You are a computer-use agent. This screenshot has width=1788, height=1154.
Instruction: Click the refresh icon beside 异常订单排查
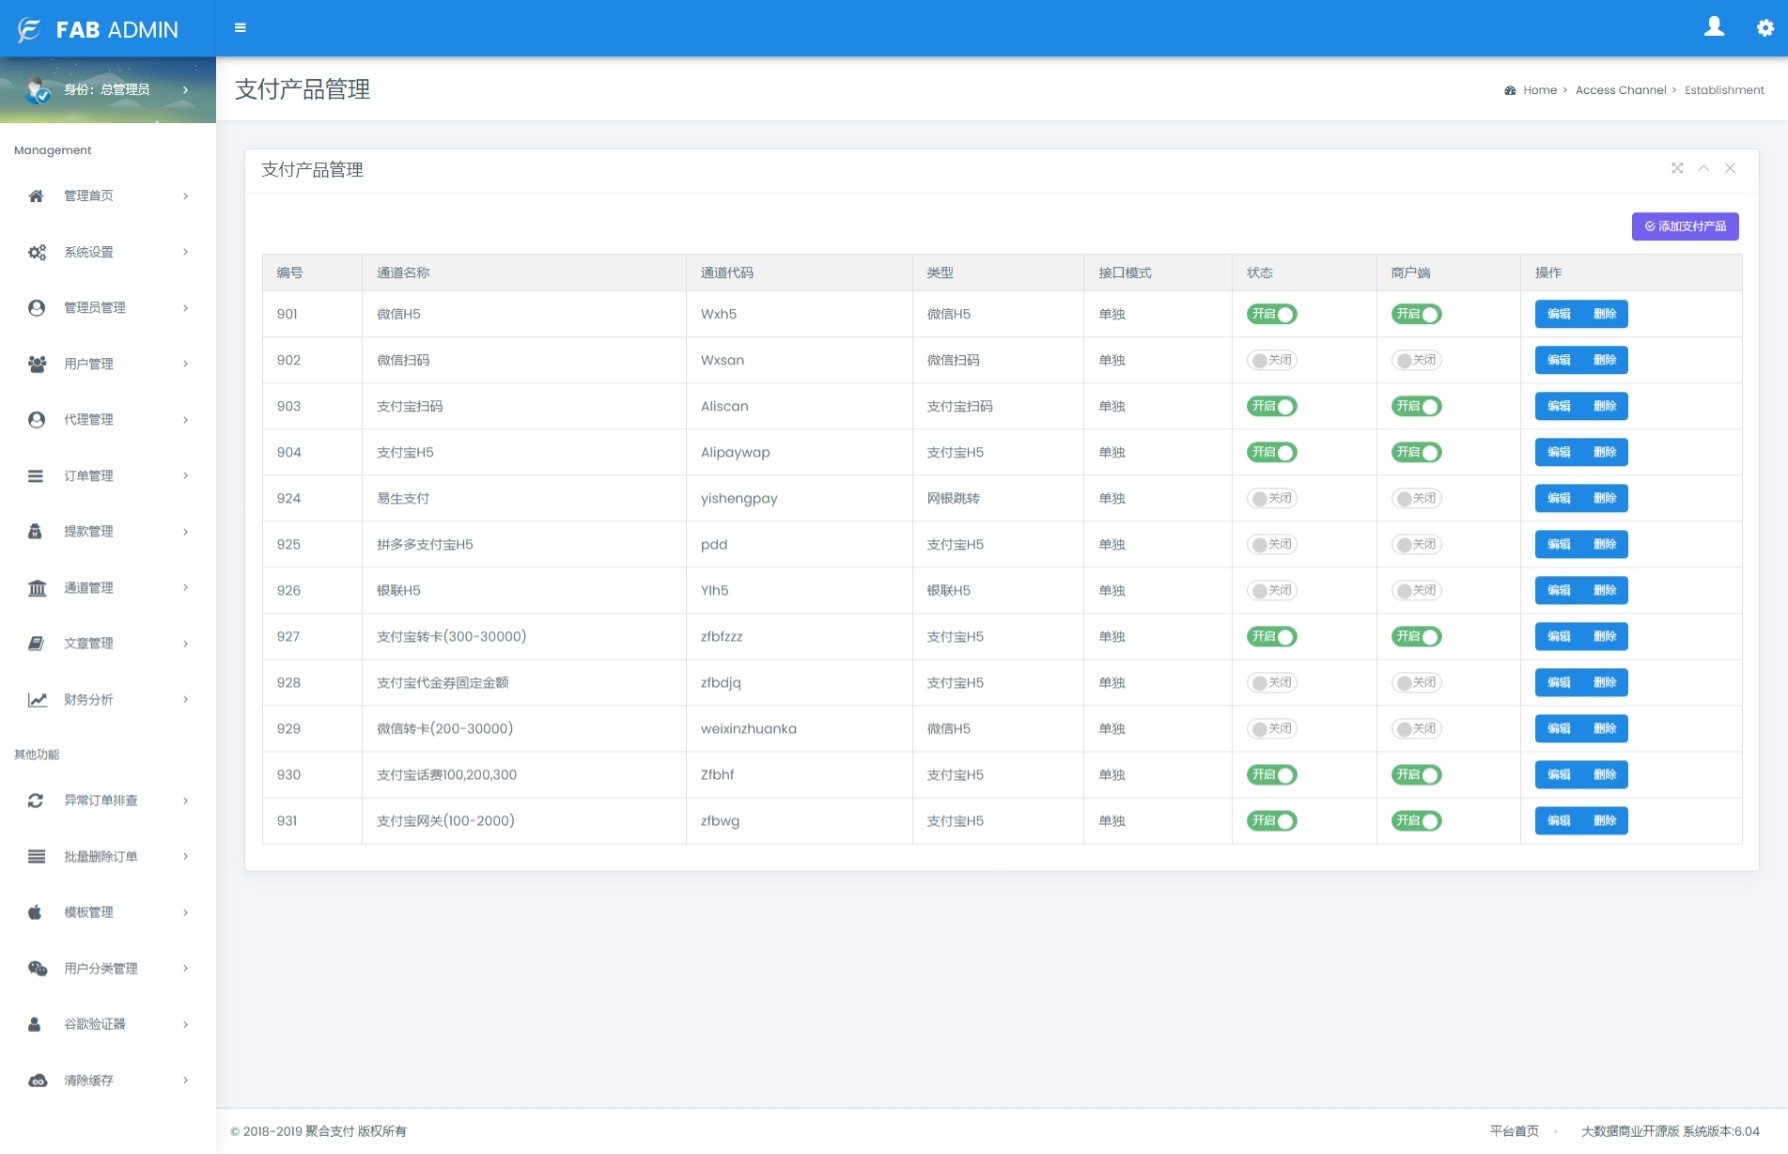point(36,800)
